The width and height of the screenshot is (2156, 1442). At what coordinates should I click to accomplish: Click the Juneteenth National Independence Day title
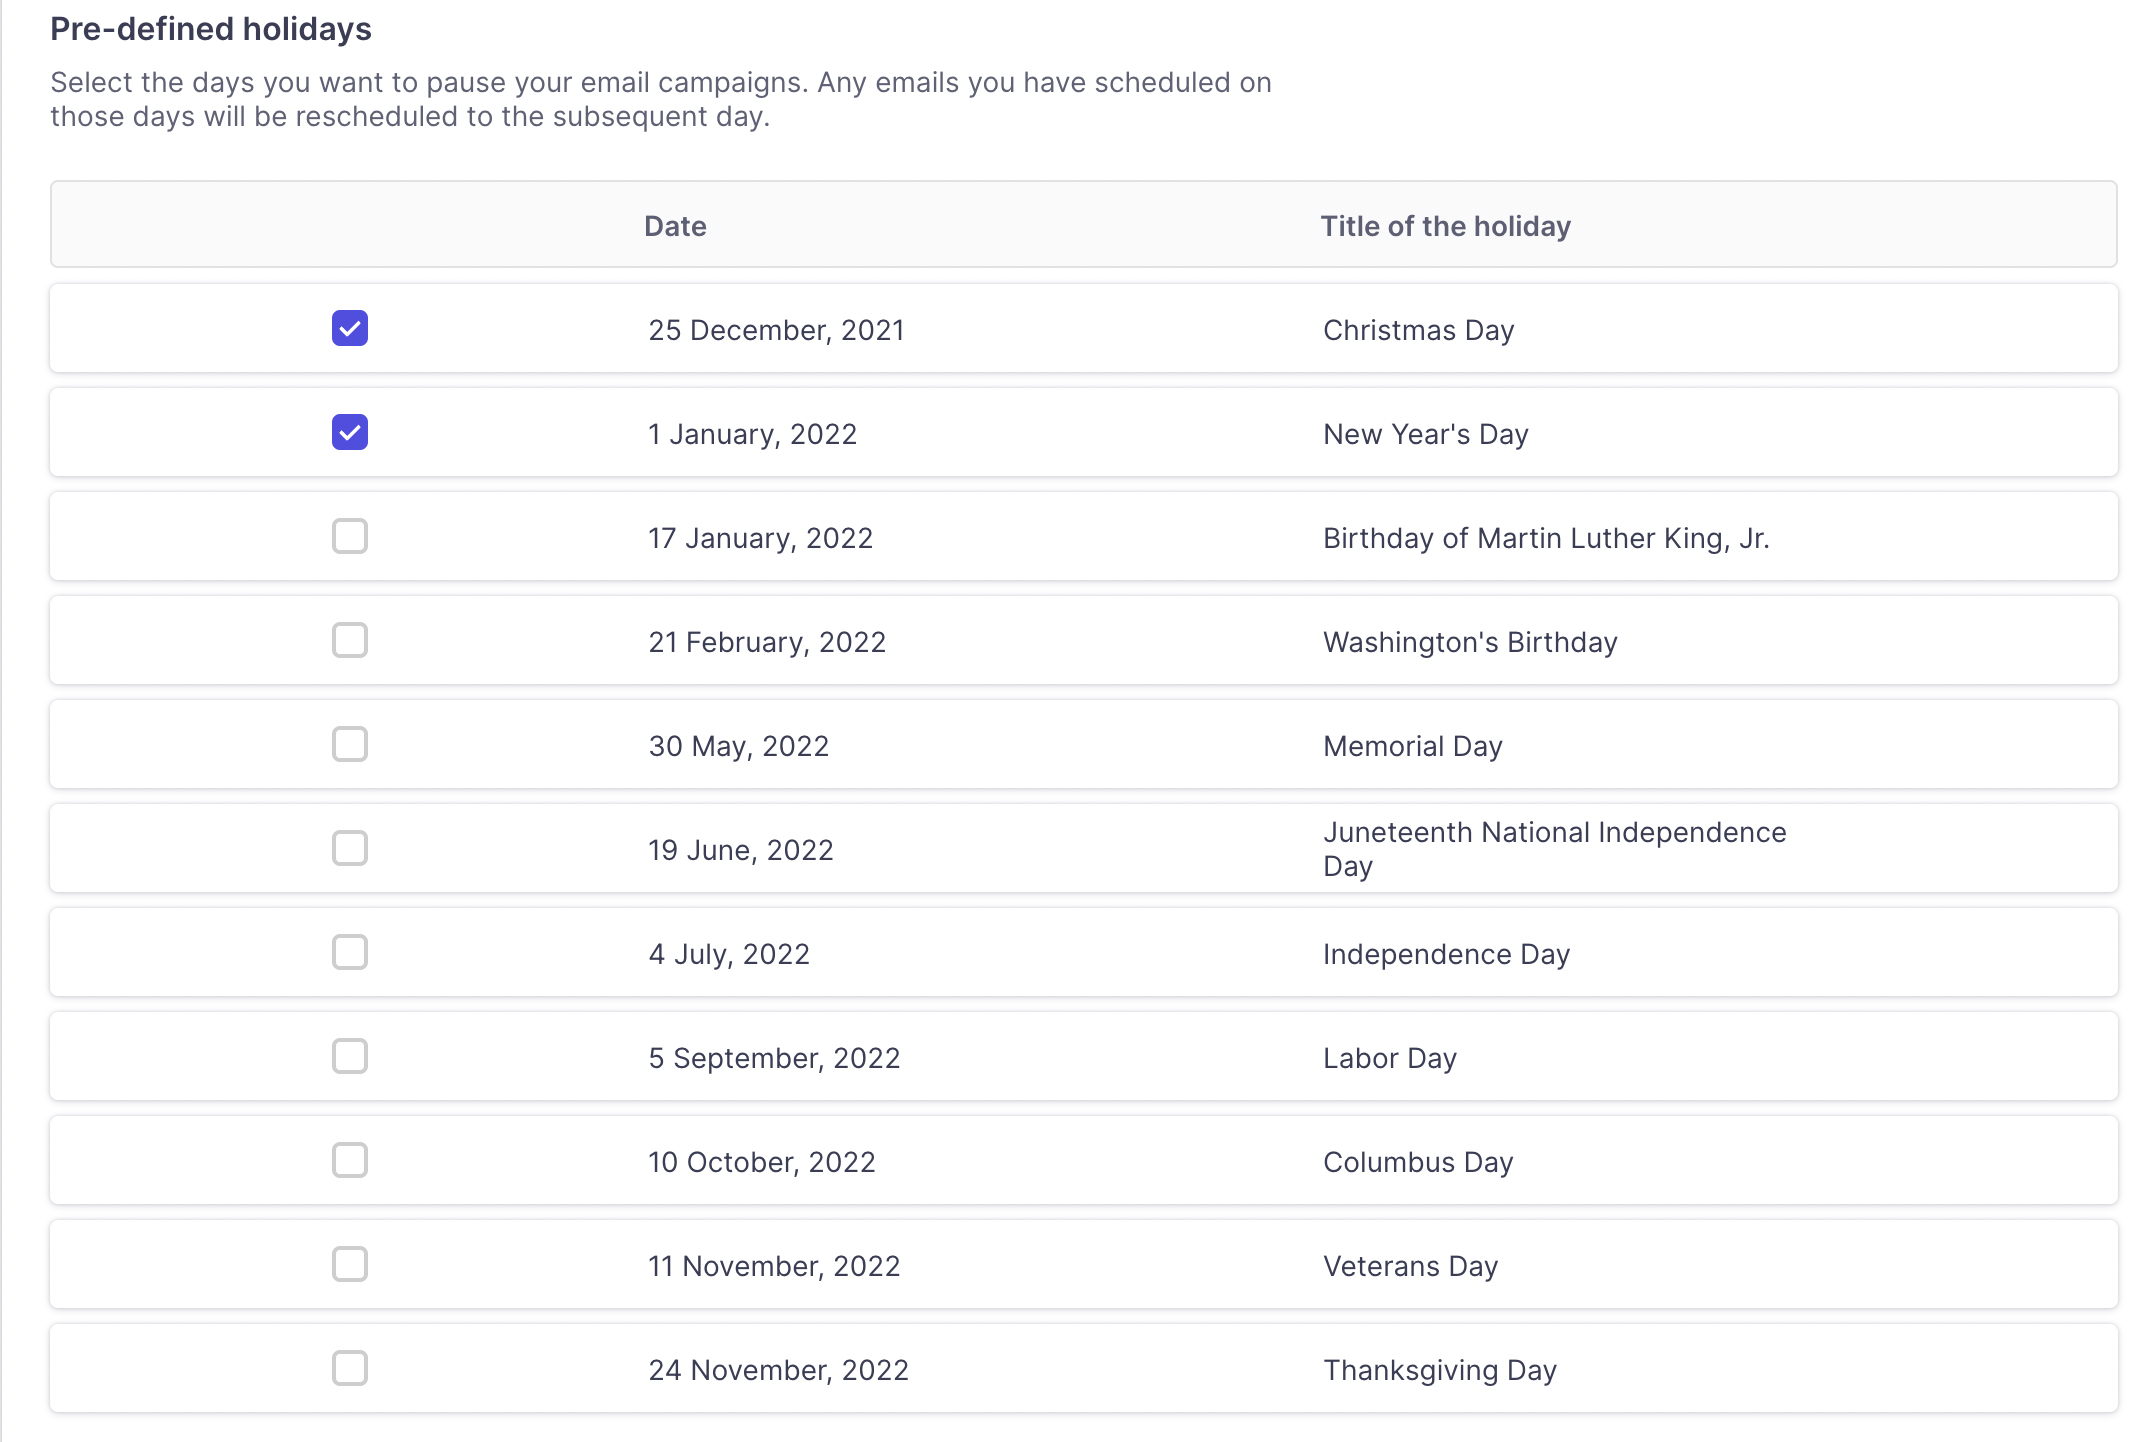point(1553,848)
